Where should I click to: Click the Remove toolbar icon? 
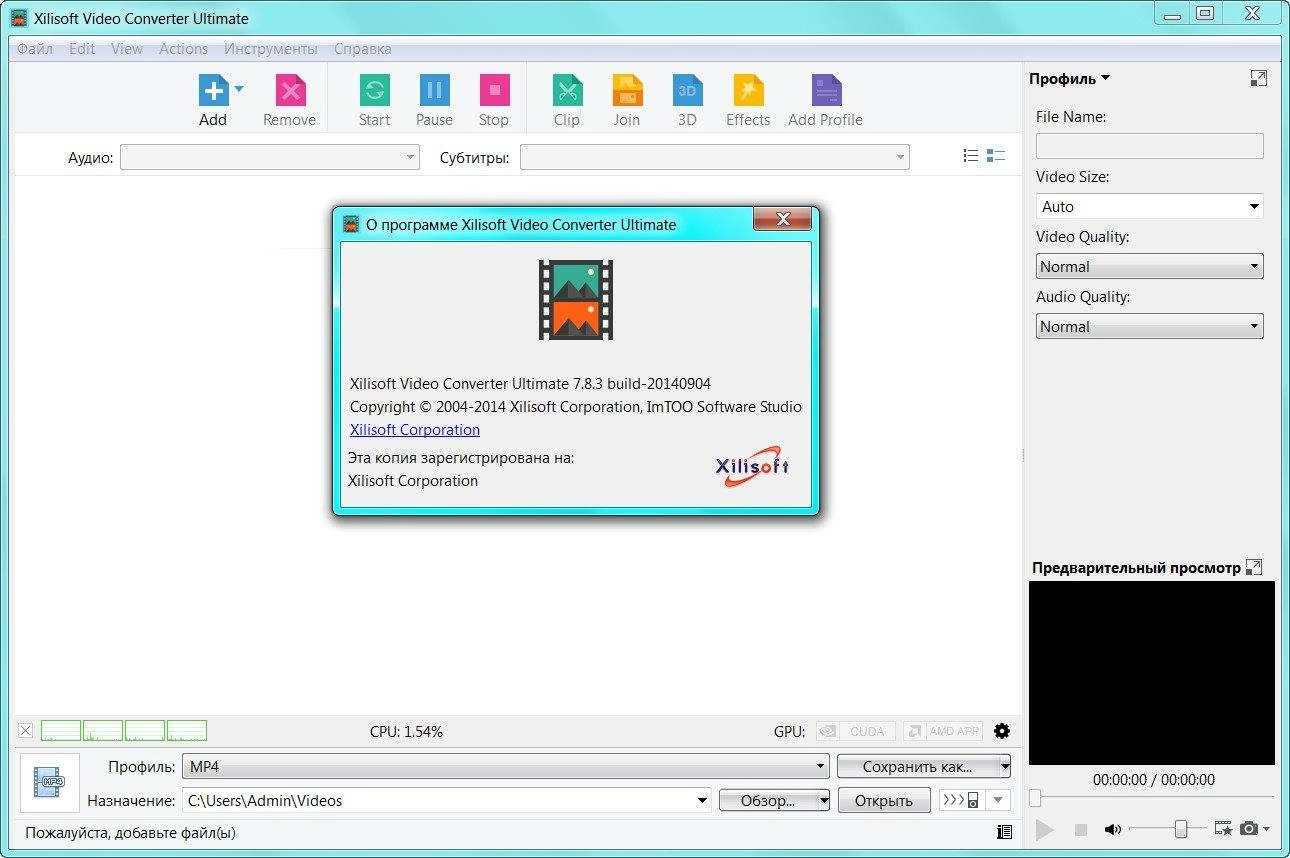[x=290, y=91]
